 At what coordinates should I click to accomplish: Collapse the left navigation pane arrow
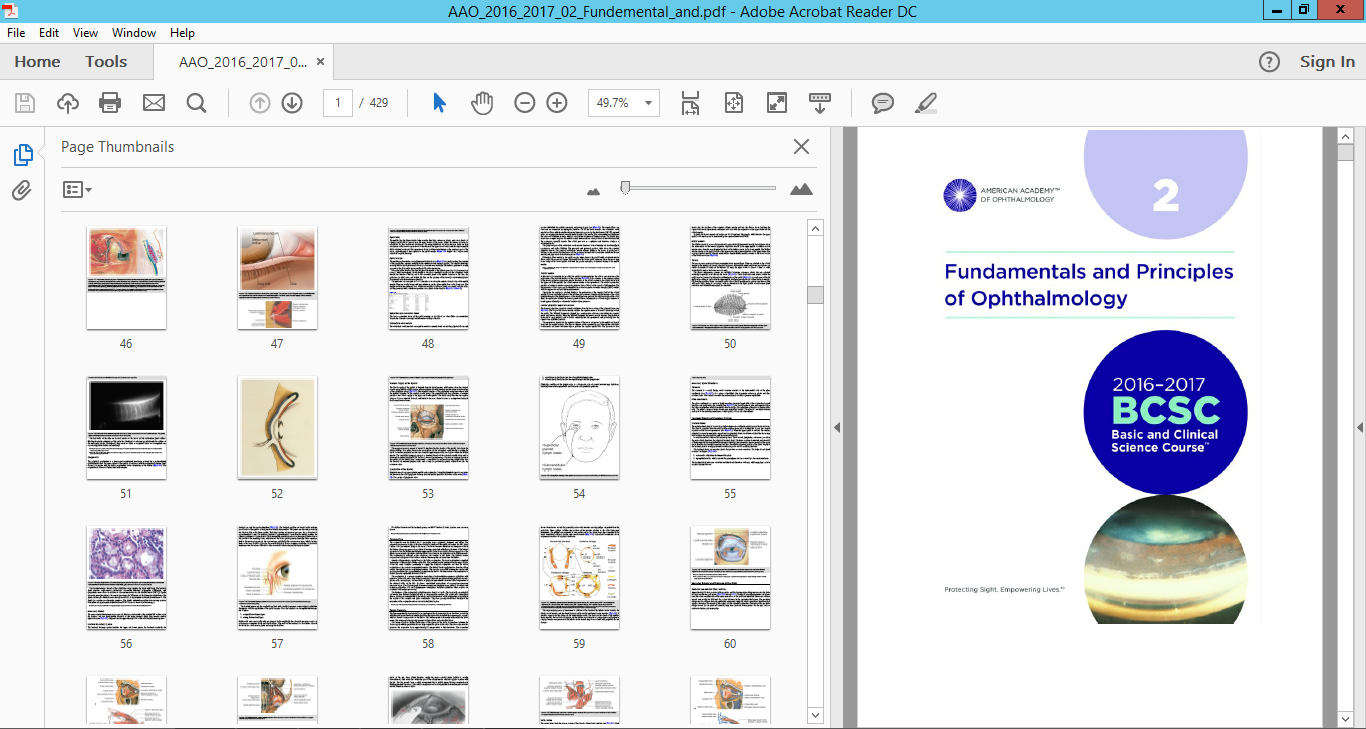click(x=837, y=428)
